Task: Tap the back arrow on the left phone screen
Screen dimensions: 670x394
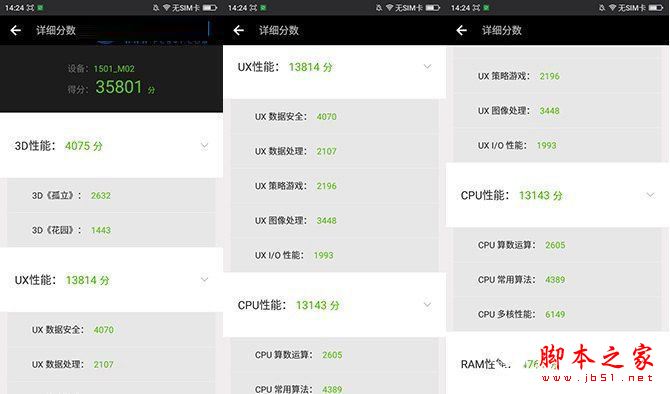Action: [16, 30]
